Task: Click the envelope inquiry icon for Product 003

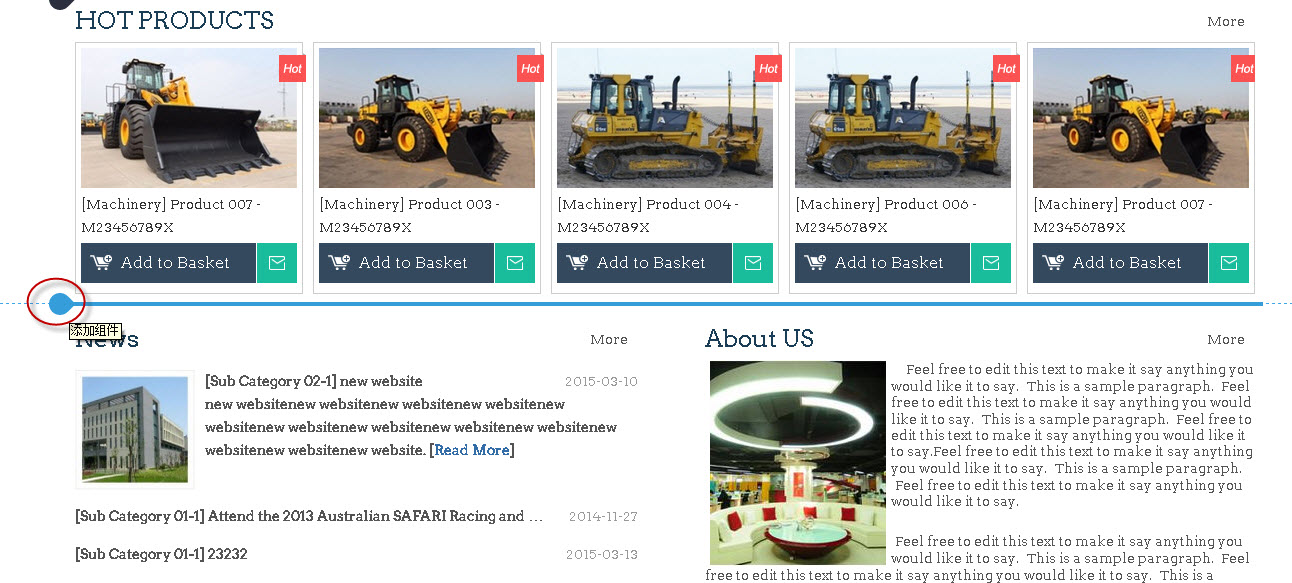Action: [x=515, y=263]
